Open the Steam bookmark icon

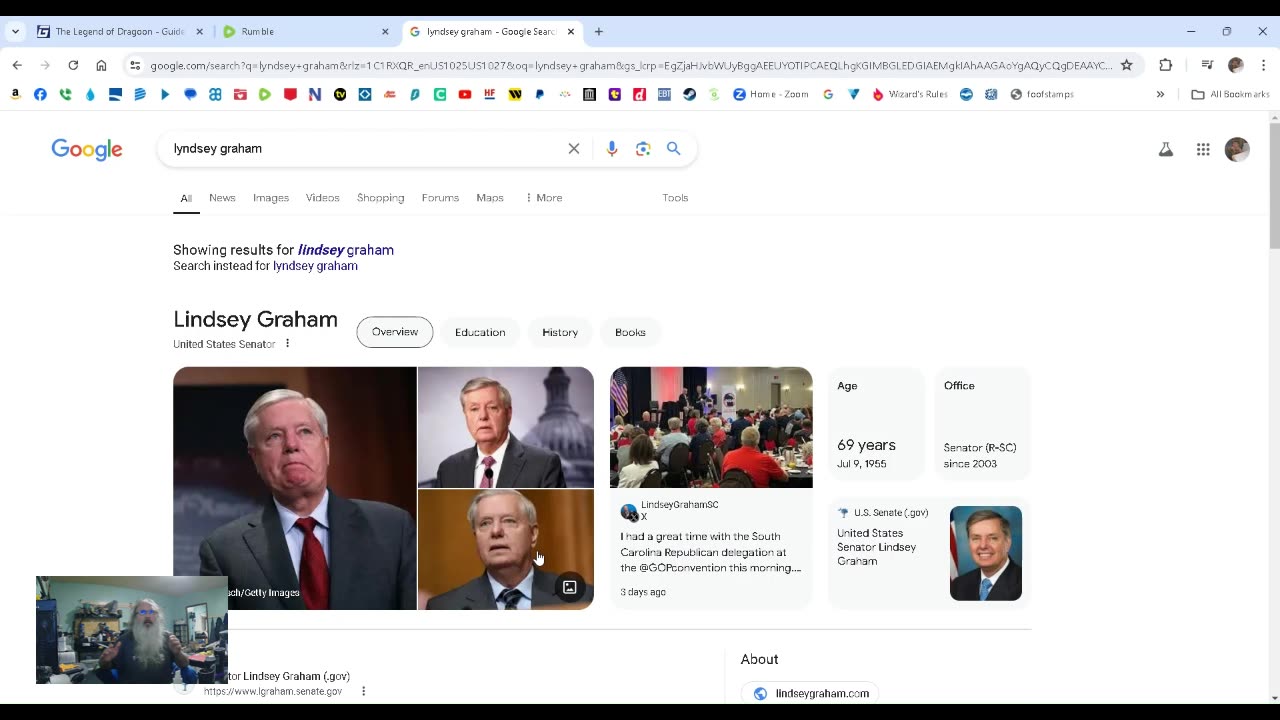tap(689, 94)
